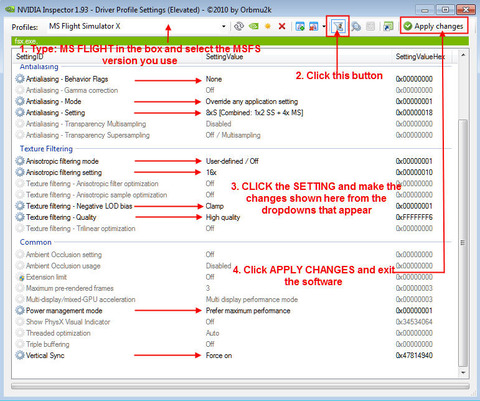Click the NVIDIA Inspector title bar app icon
Viewport: 480px width, 401px height.
10,10
